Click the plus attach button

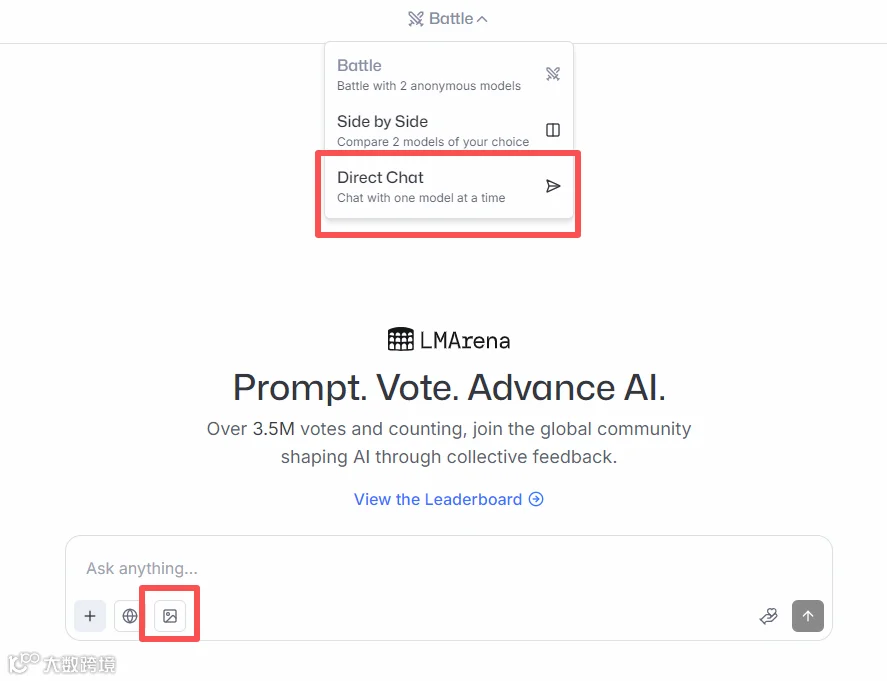[90, 615]
